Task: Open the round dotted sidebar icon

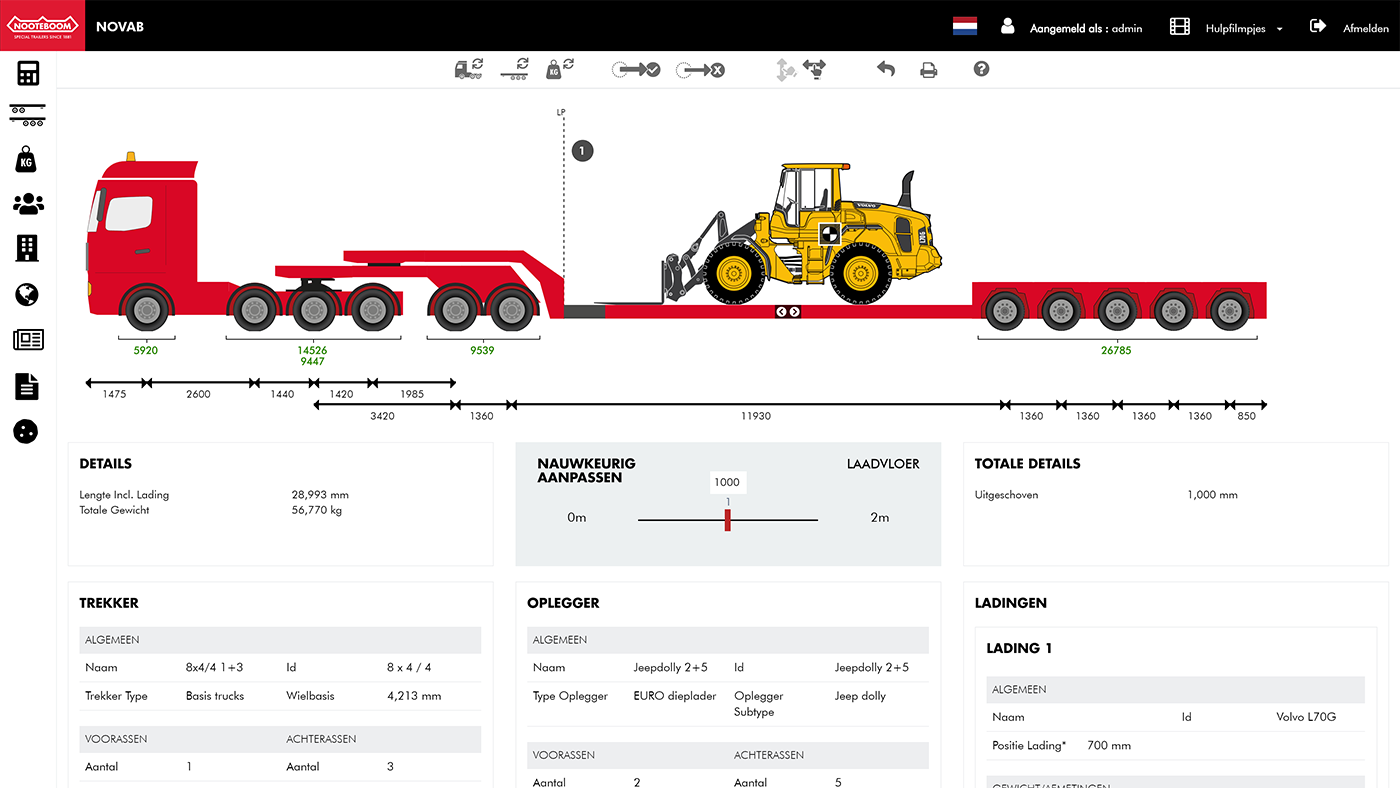Action: pyautogui.click(x=27, y=432)
